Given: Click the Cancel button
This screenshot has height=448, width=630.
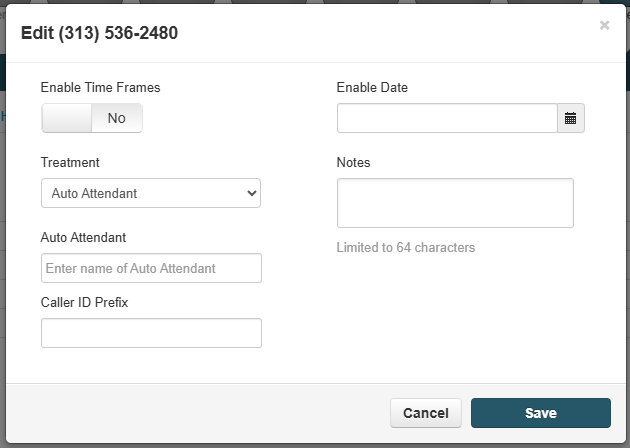Looking at the screenshot, I should (x=426, y=413).
